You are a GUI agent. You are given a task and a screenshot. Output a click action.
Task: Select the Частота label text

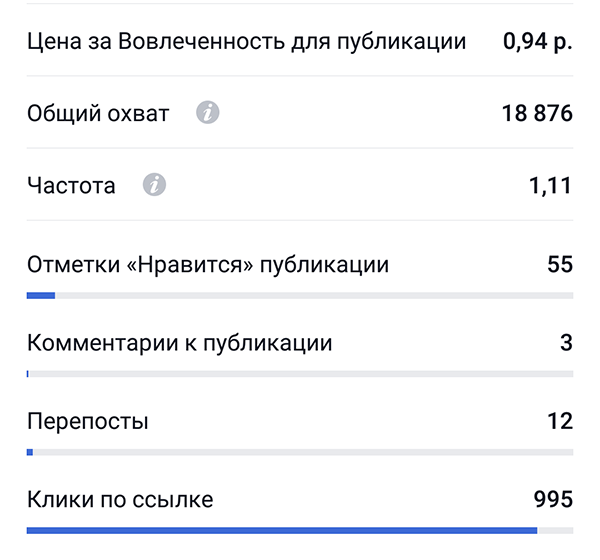coord(71,186)
